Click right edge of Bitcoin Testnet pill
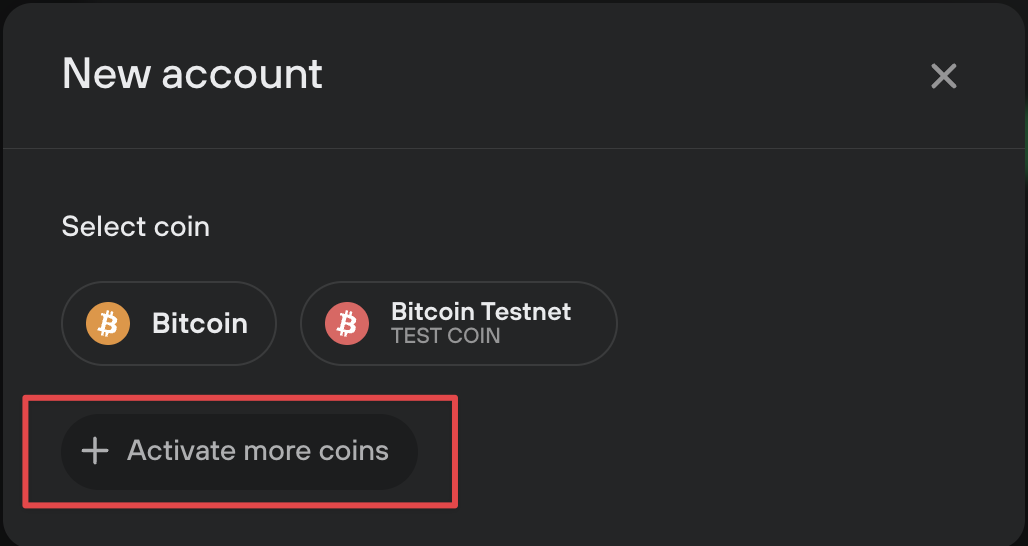 [x=611, y=323]
